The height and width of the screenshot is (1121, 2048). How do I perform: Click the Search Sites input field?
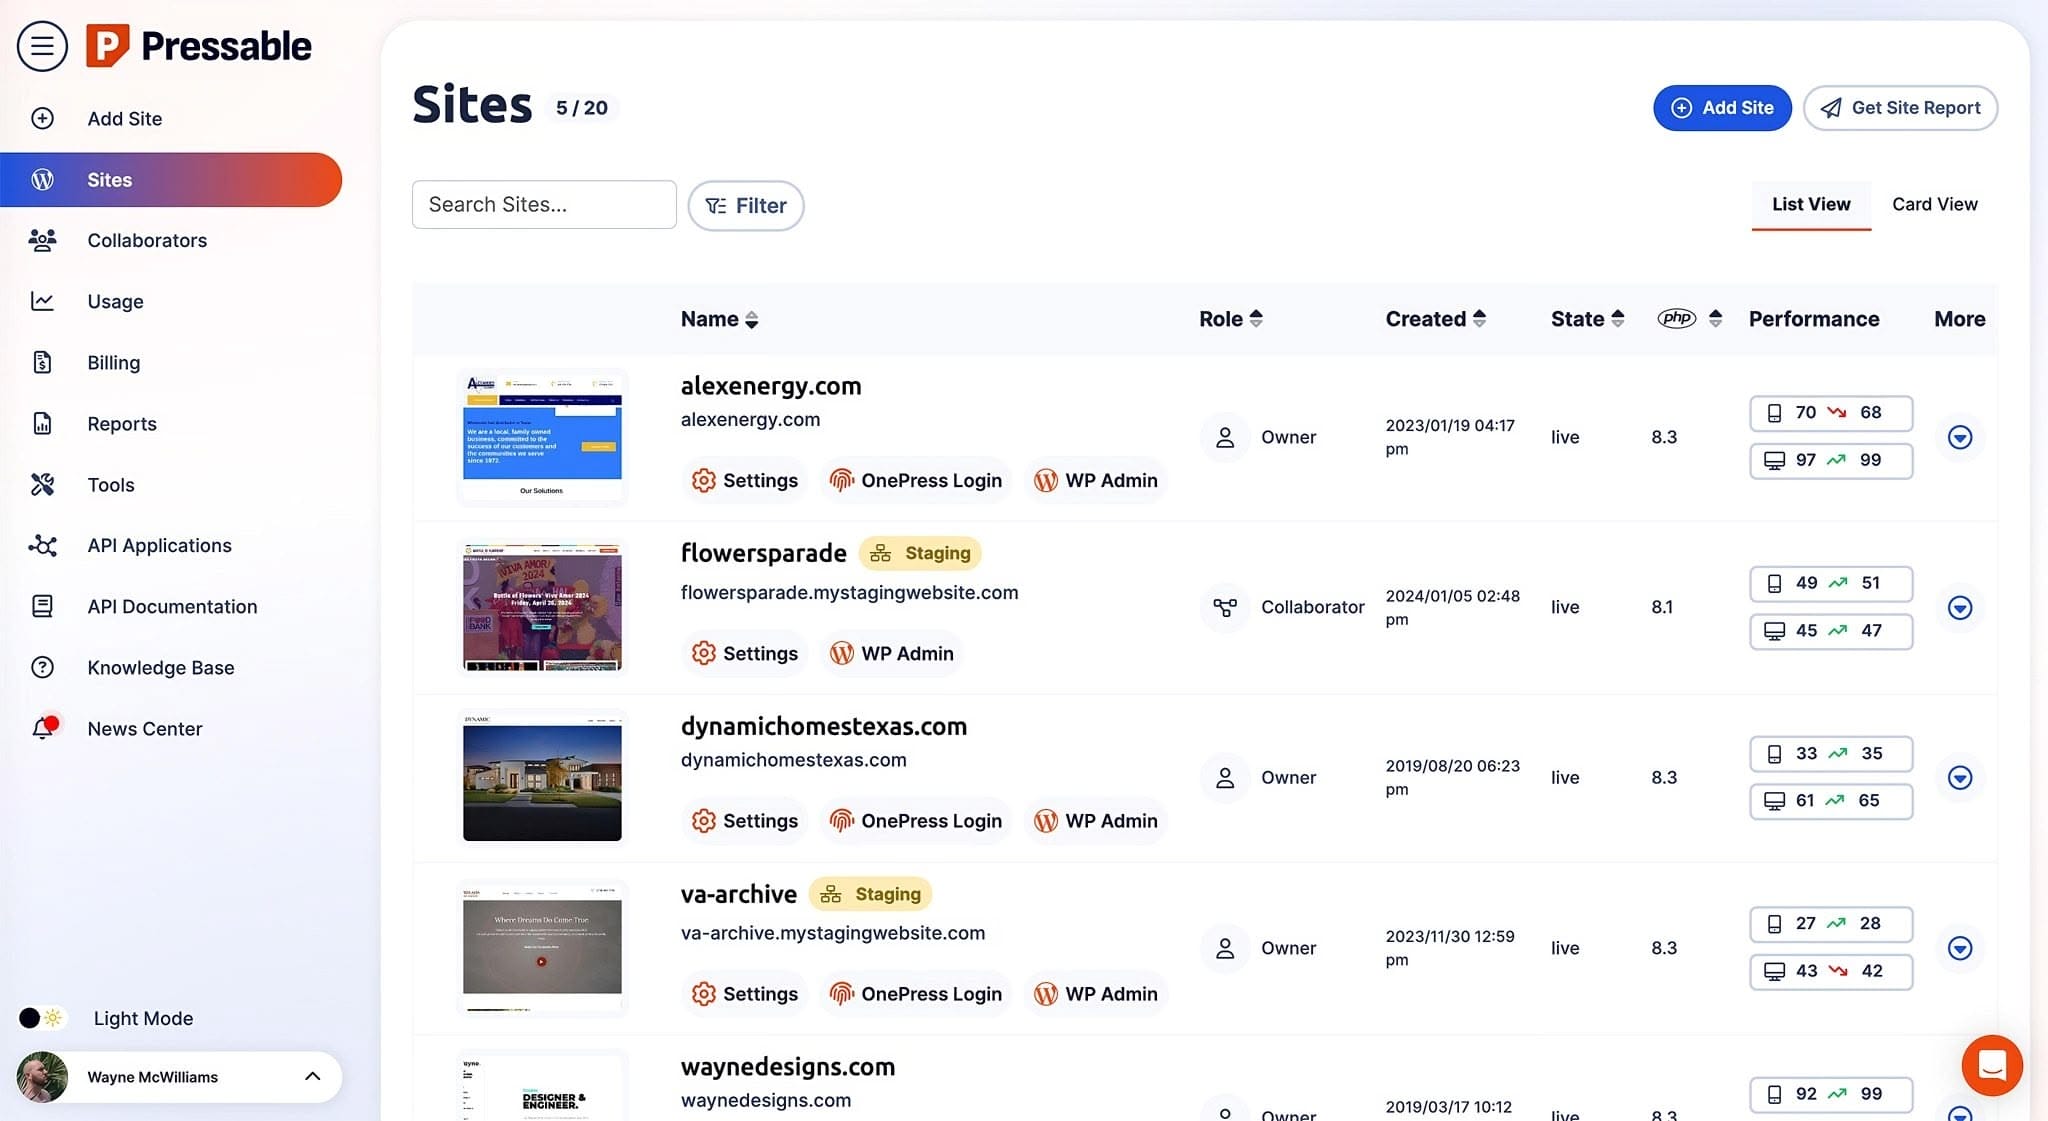pyautogui.click(x=543, y=204)
